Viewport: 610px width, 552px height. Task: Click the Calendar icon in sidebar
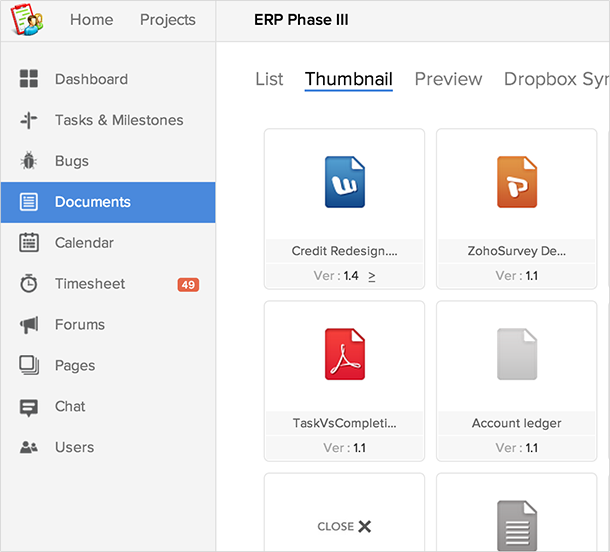[29, 242]
